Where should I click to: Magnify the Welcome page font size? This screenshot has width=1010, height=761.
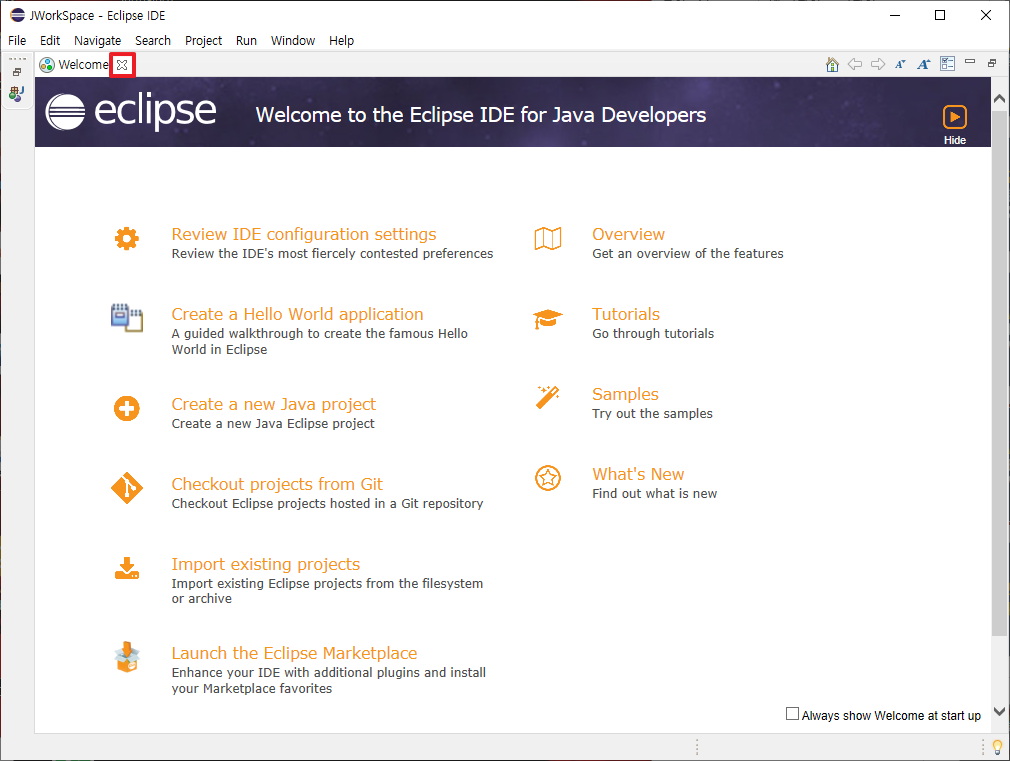pyautogui.click(x=924, y=64)
